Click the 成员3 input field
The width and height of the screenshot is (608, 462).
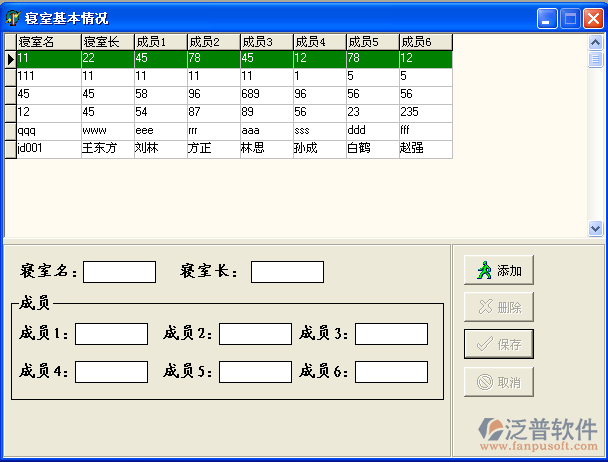(x=391, y=334)
